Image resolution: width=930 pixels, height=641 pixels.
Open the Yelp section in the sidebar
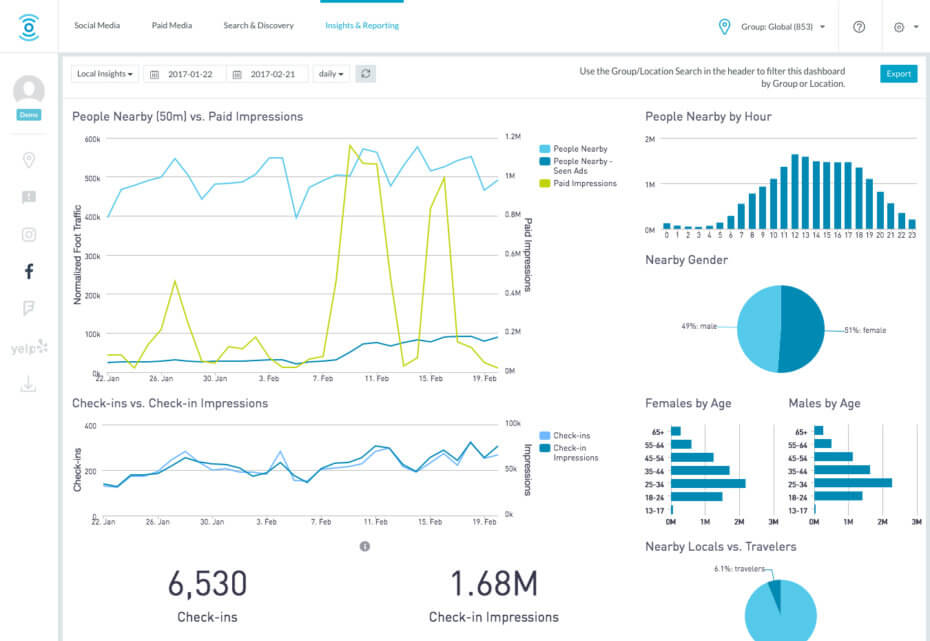click(29, 346)
